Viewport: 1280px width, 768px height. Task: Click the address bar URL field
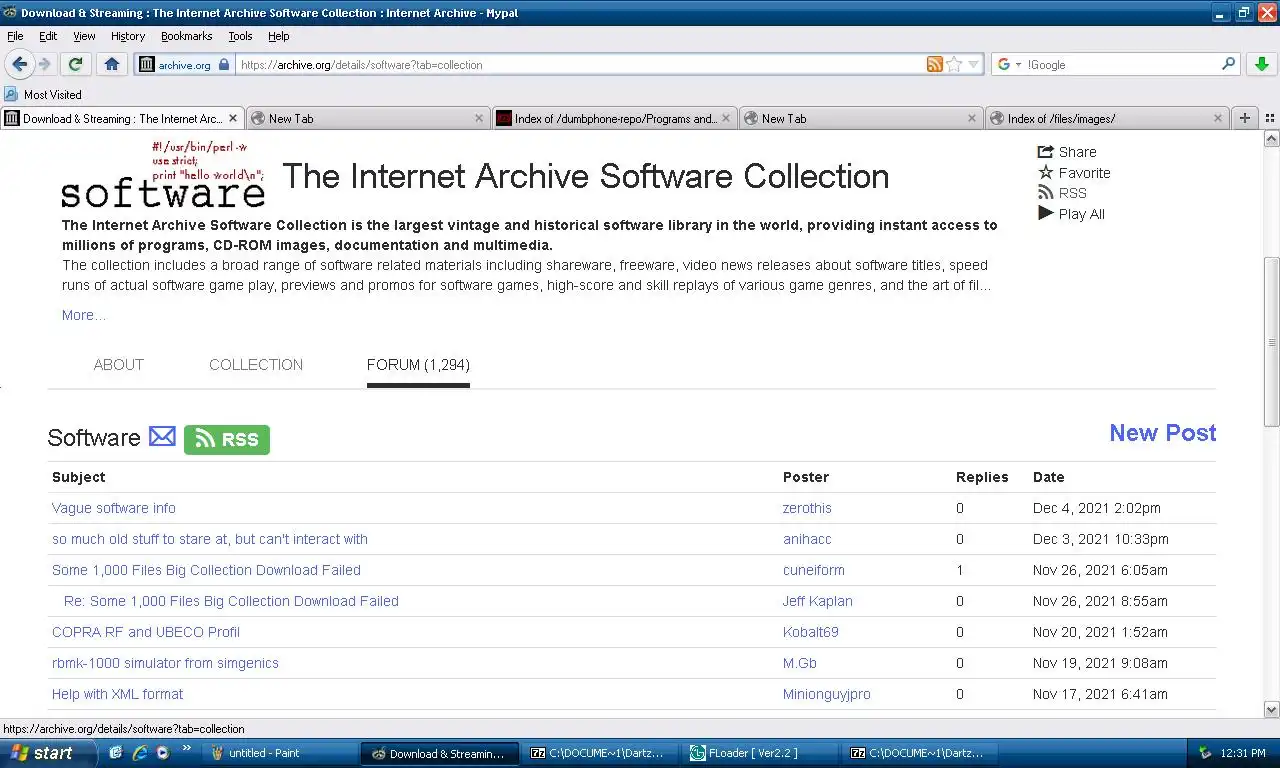[x=580, y=64]
